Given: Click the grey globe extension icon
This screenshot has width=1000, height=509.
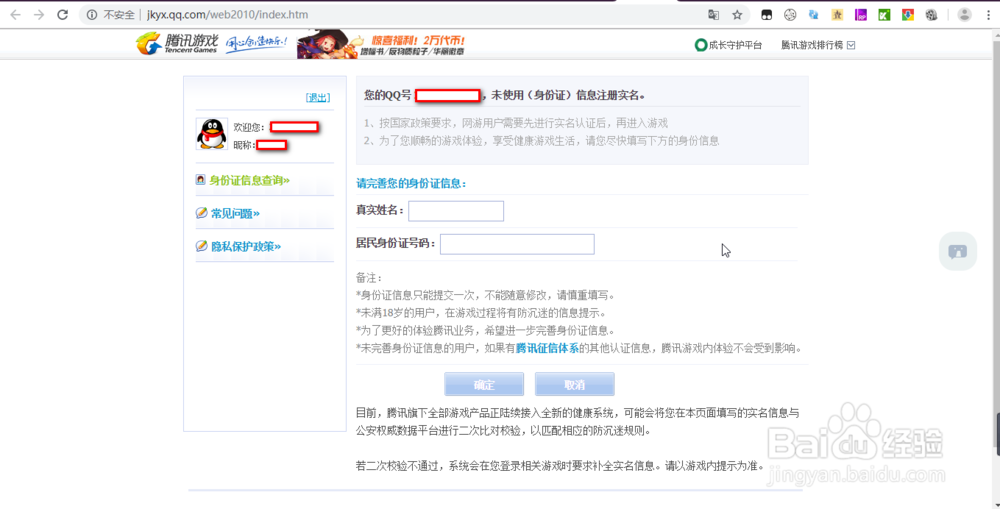Looking at the screenshot, I should (931, 15).
